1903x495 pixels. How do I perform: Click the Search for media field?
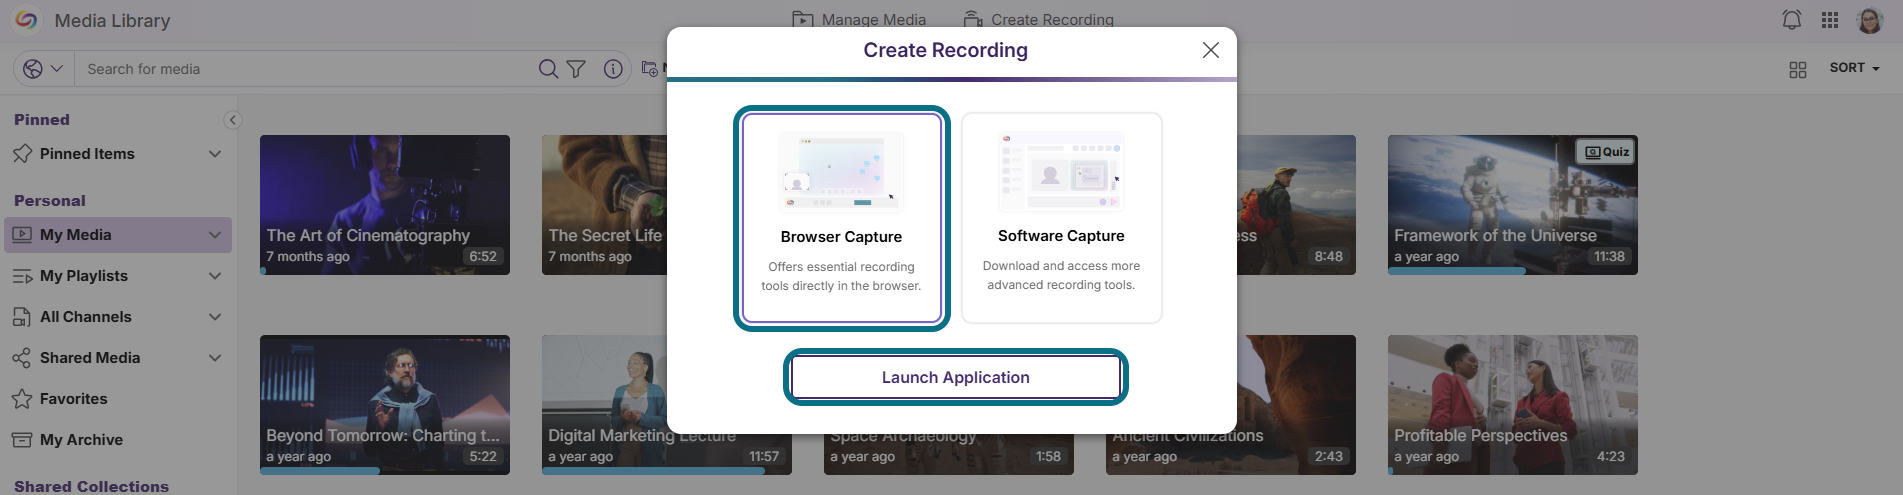tap(305, 69)
